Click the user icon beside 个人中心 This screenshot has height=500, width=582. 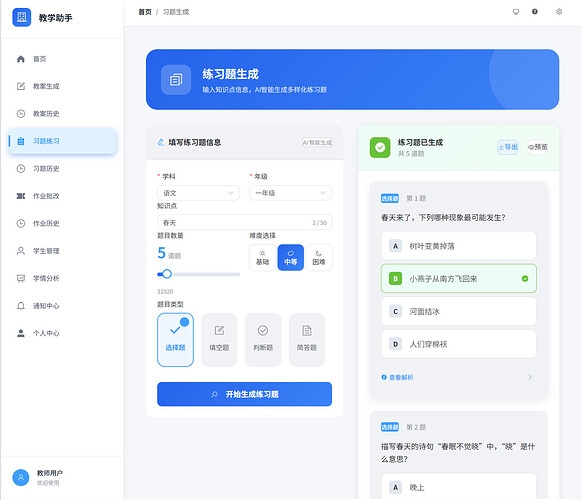coord(21,333)
